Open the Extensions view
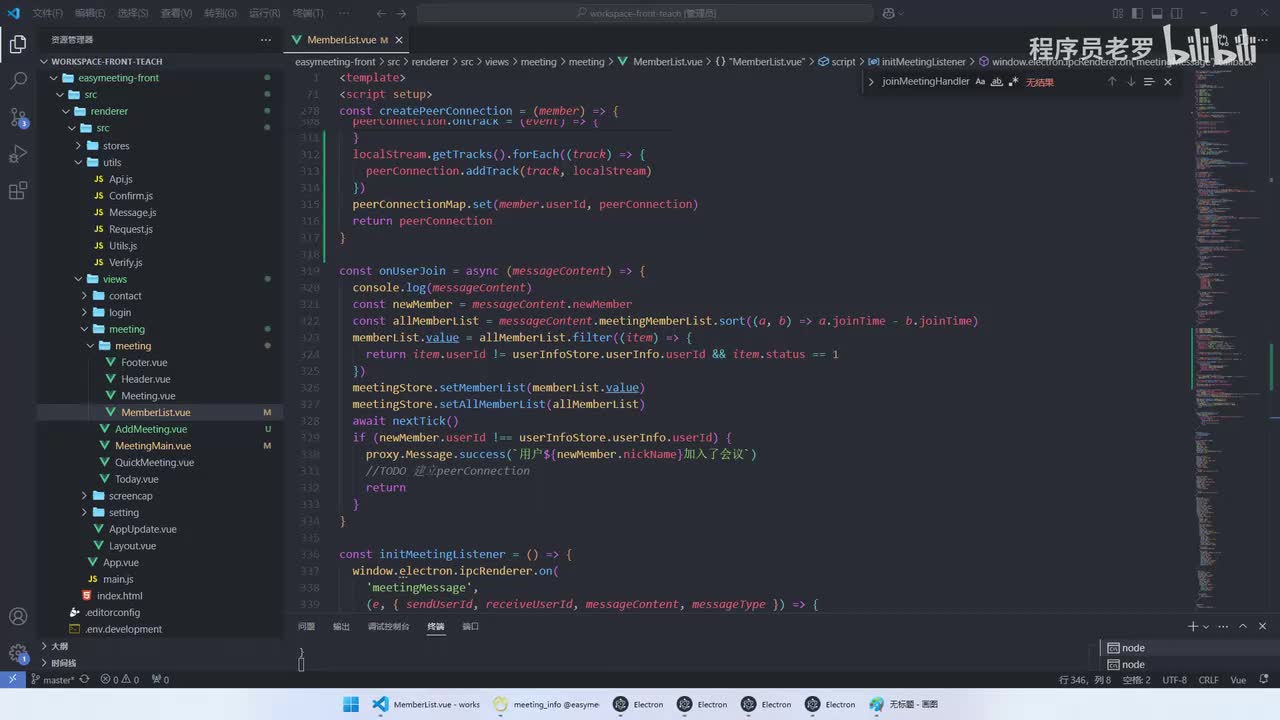This screenshot has width=1280, height=720. [x=18, y=190]
